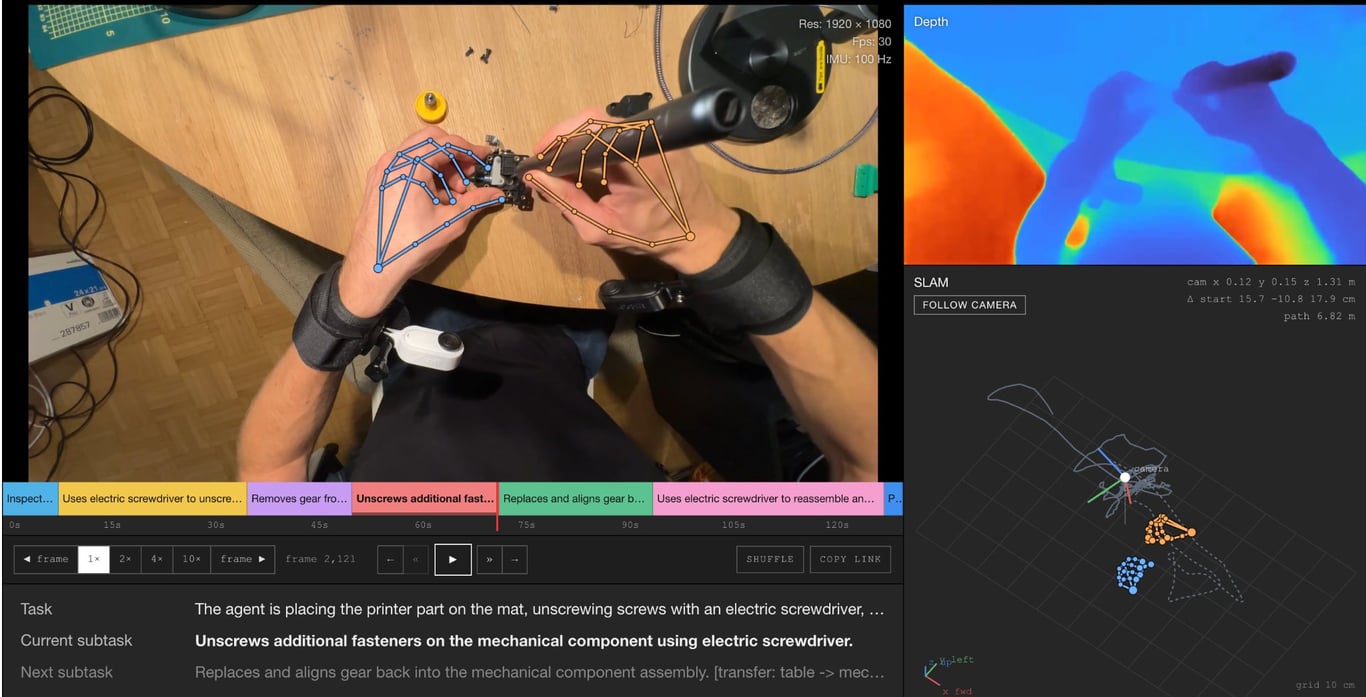The image size is (1366, 697).
Task: Click the double right chevron button
Action: 489,559
